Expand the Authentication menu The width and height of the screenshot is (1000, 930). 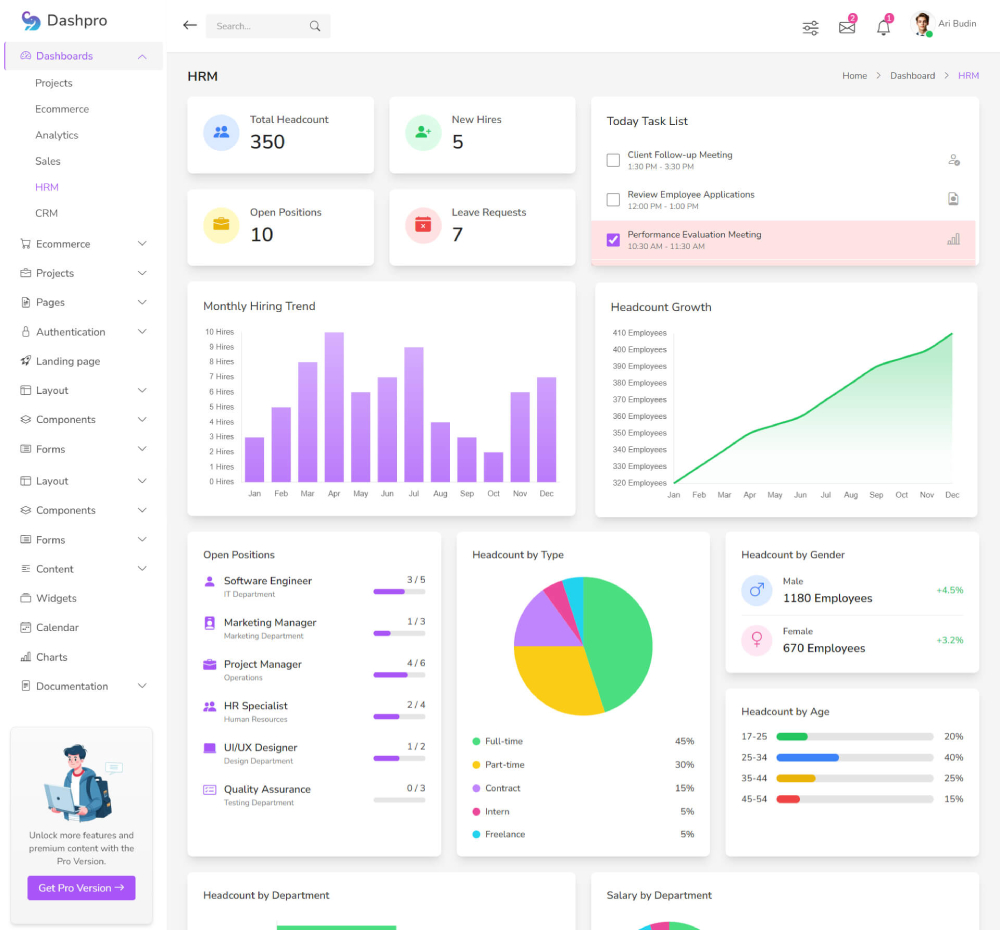70,331
